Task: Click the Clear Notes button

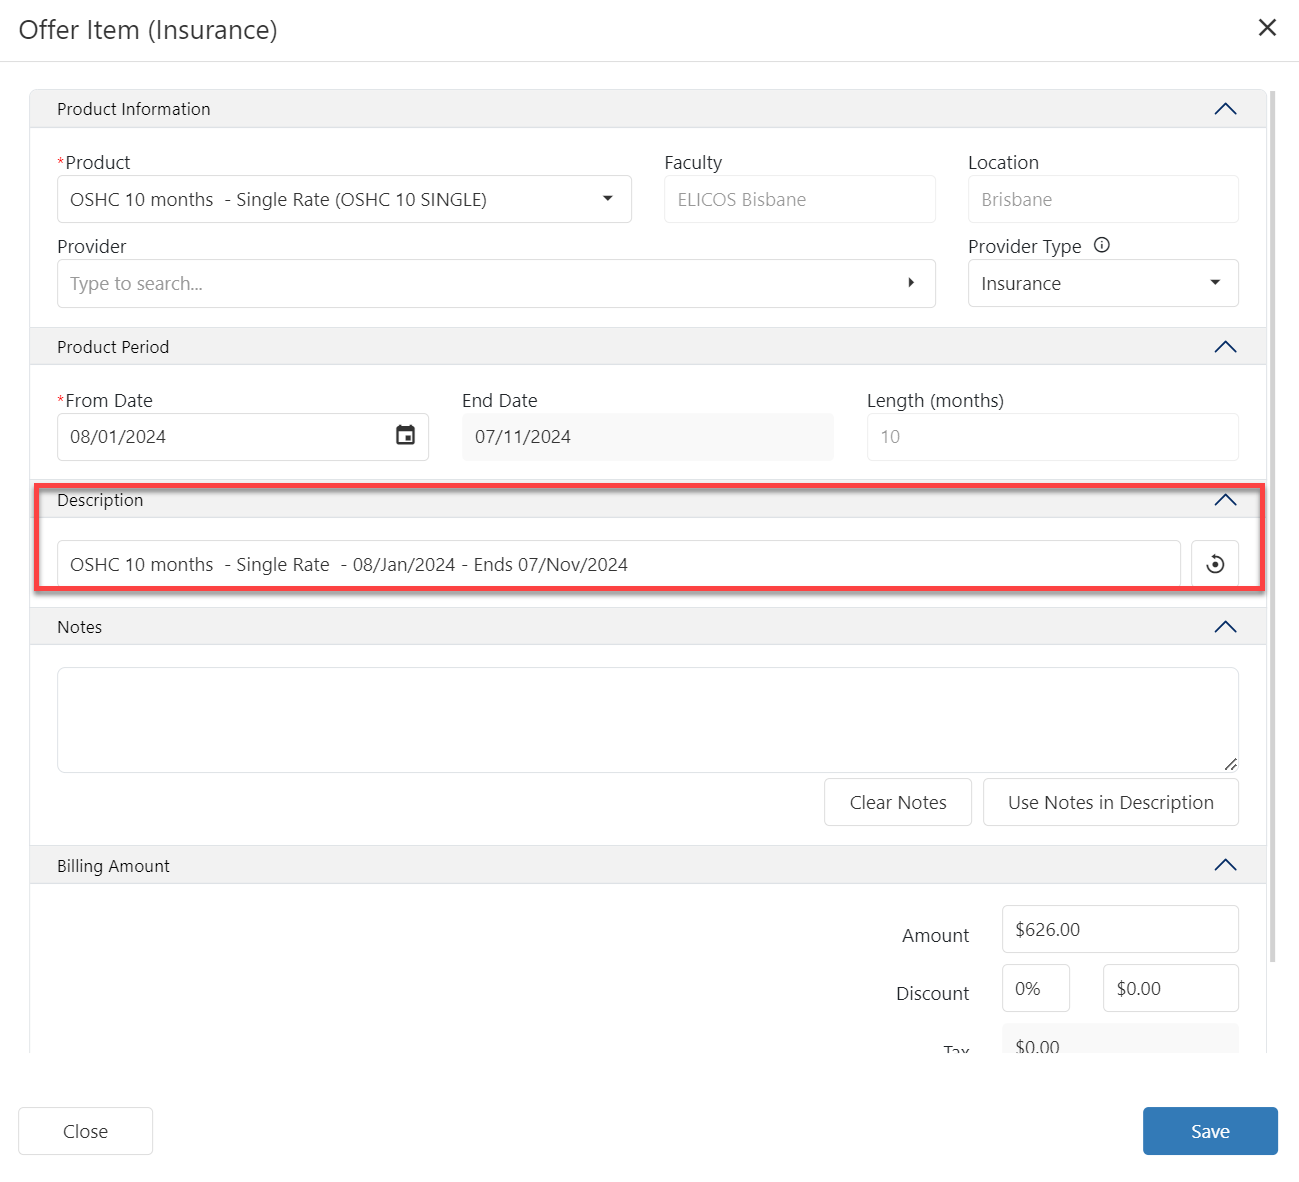Action: (897, 802)
